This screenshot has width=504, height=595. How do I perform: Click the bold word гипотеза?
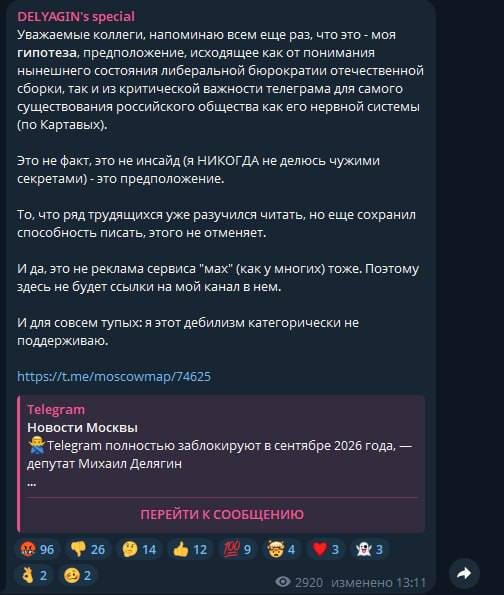tap(47, 53)
